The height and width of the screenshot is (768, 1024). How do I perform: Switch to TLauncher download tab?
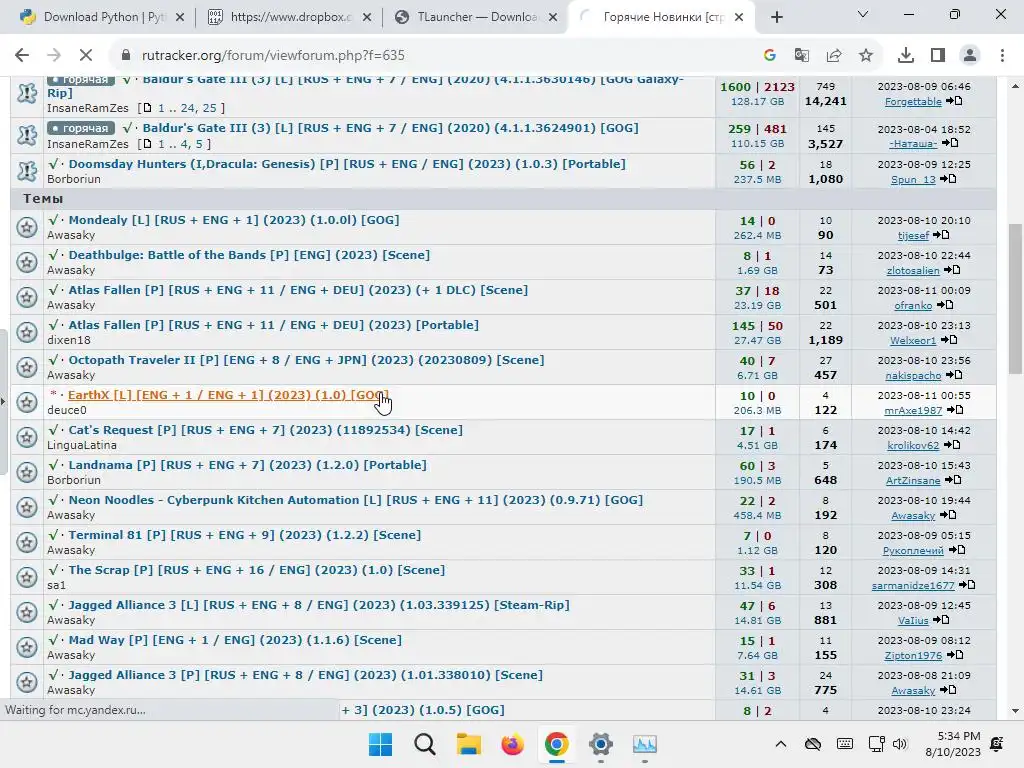pyautogui.click(x=477, y=17)
